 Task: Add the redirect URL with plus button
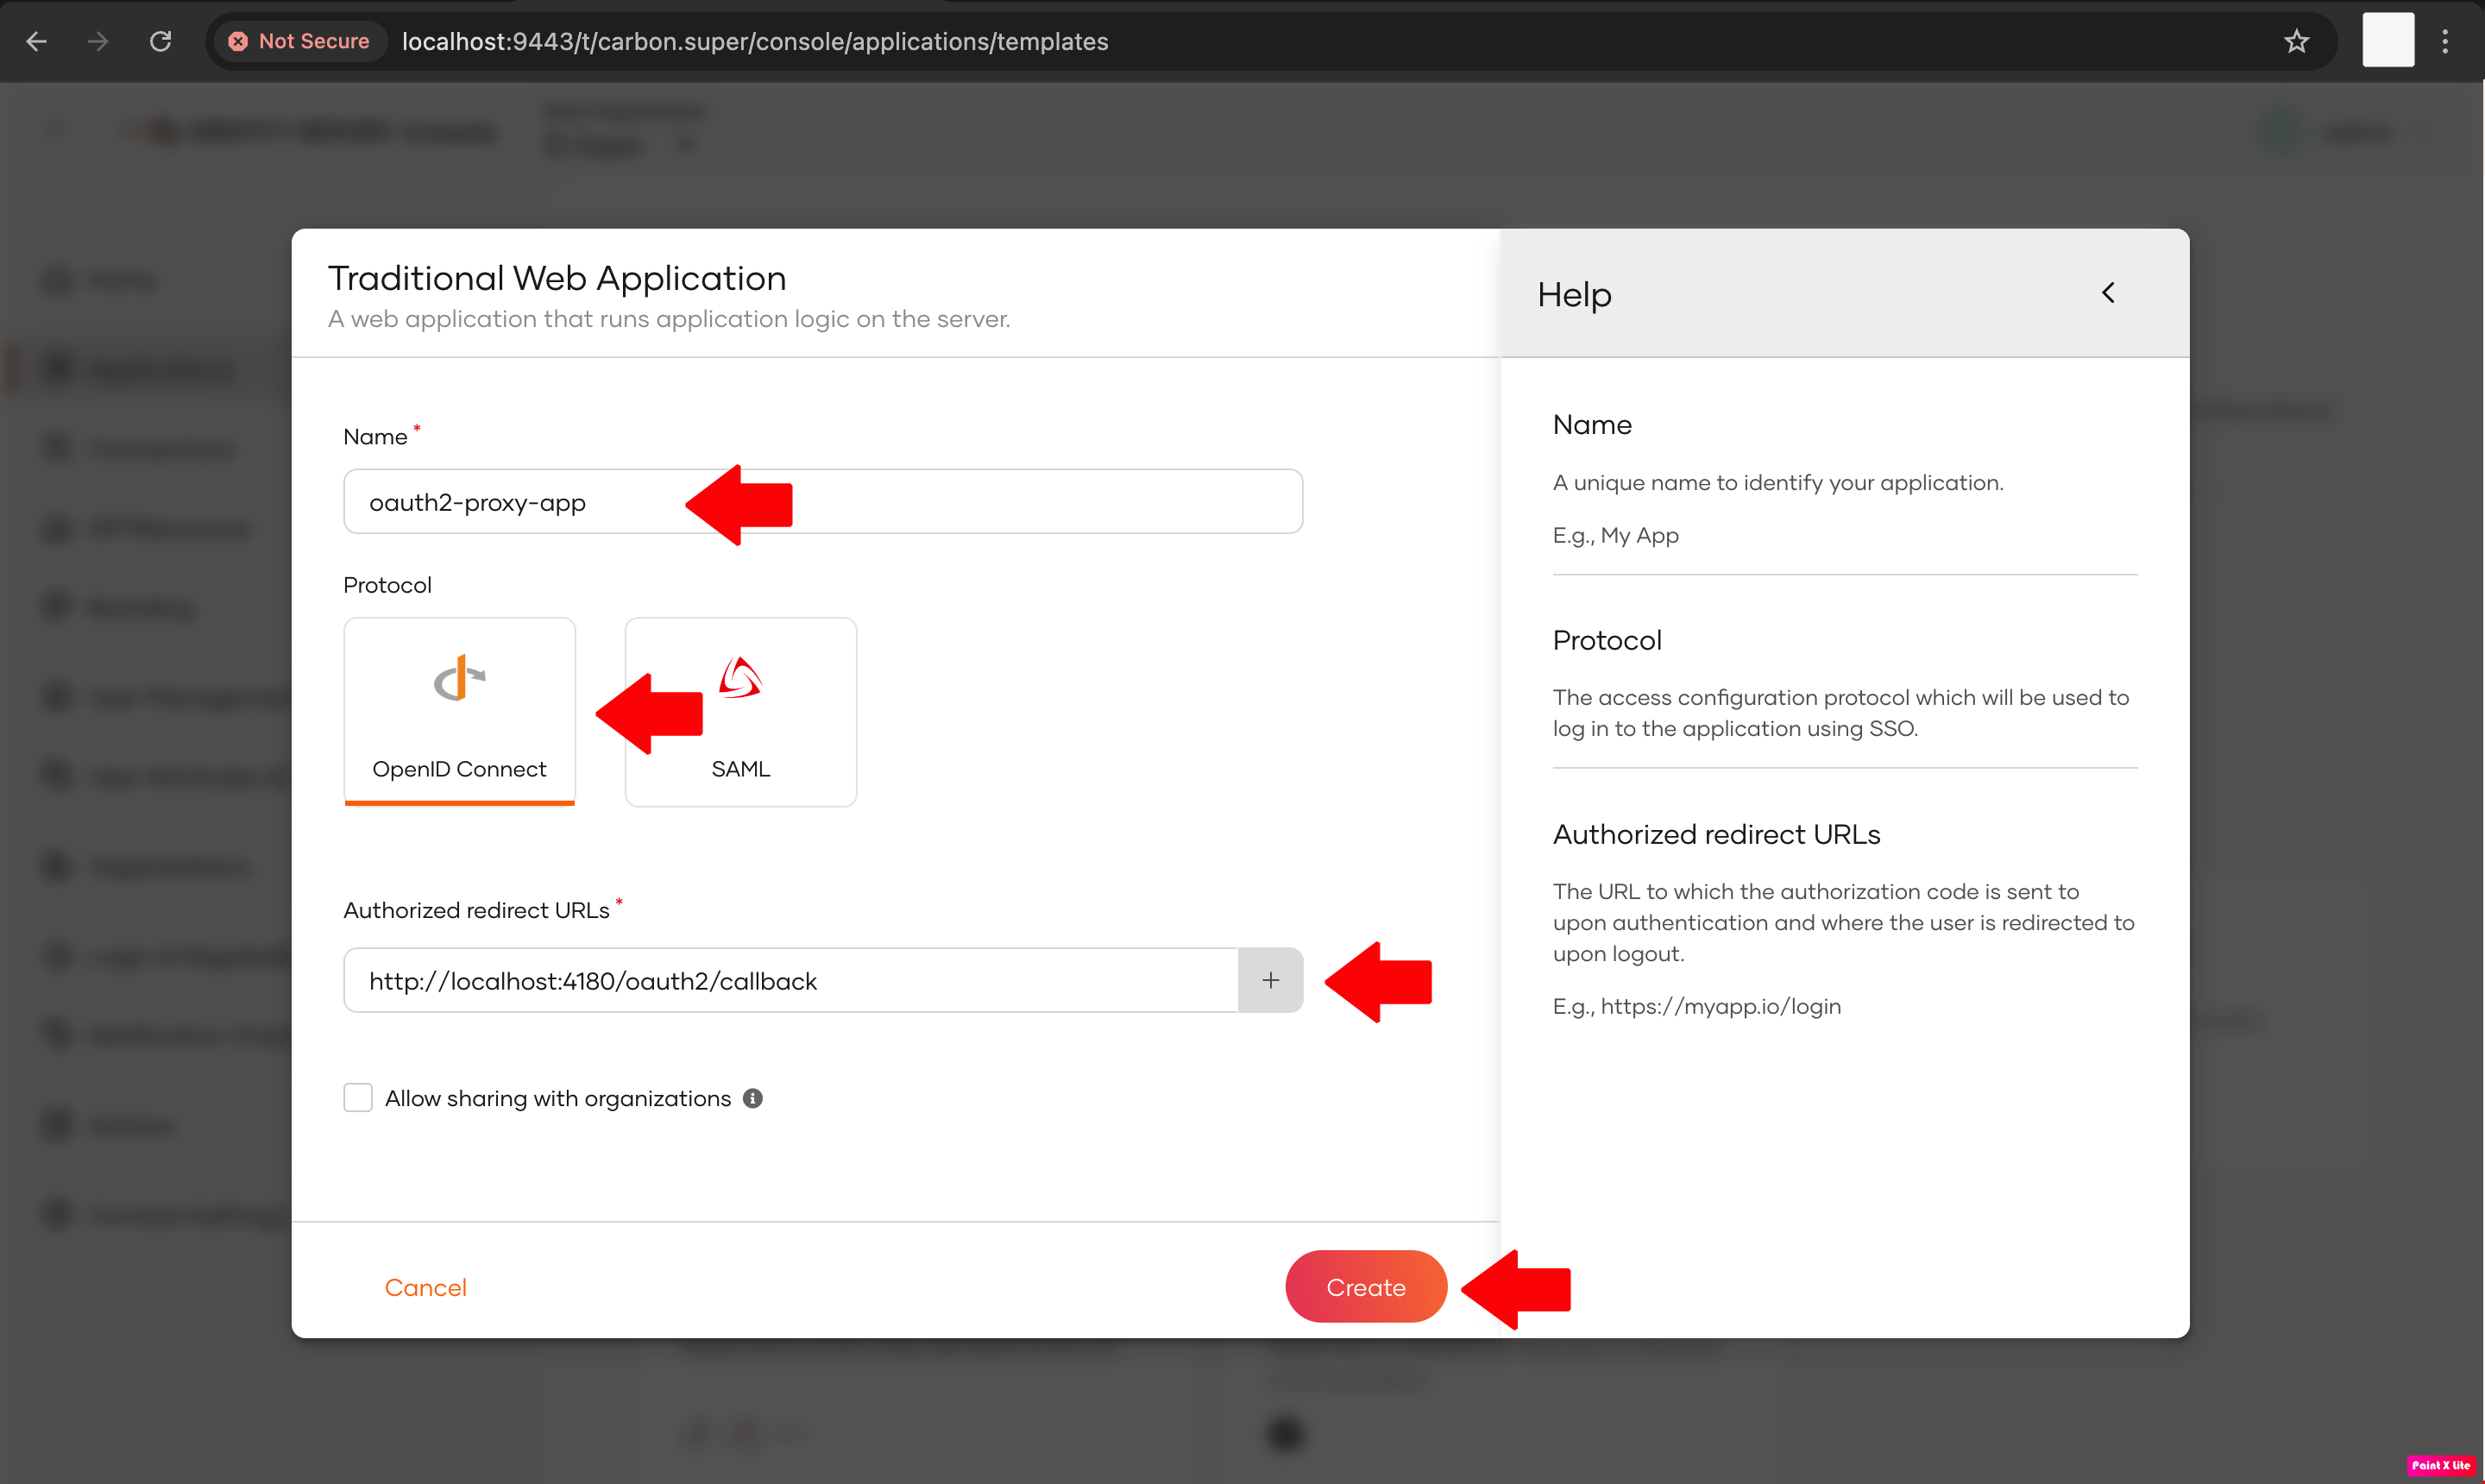(1270, 980)
